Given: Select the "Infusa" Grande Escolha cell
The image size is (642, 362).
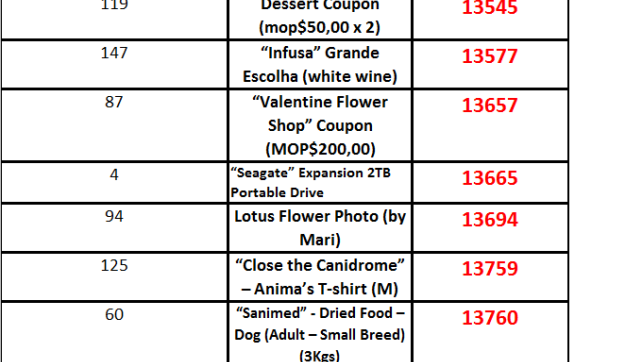Looking at the screenshot, I should pyautogui.click(x=320, y=64).
